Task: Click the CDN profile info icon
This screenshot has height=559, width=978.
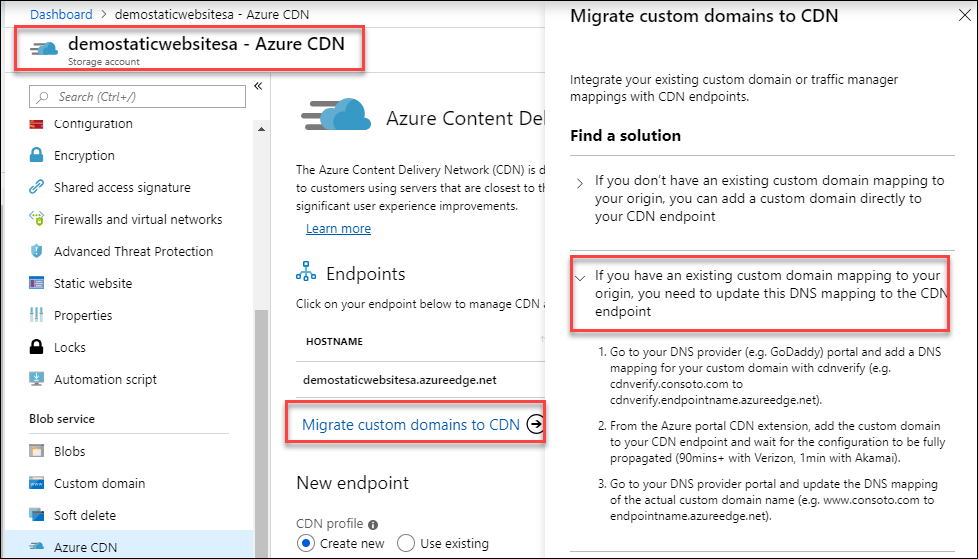Action: (373, 524)
